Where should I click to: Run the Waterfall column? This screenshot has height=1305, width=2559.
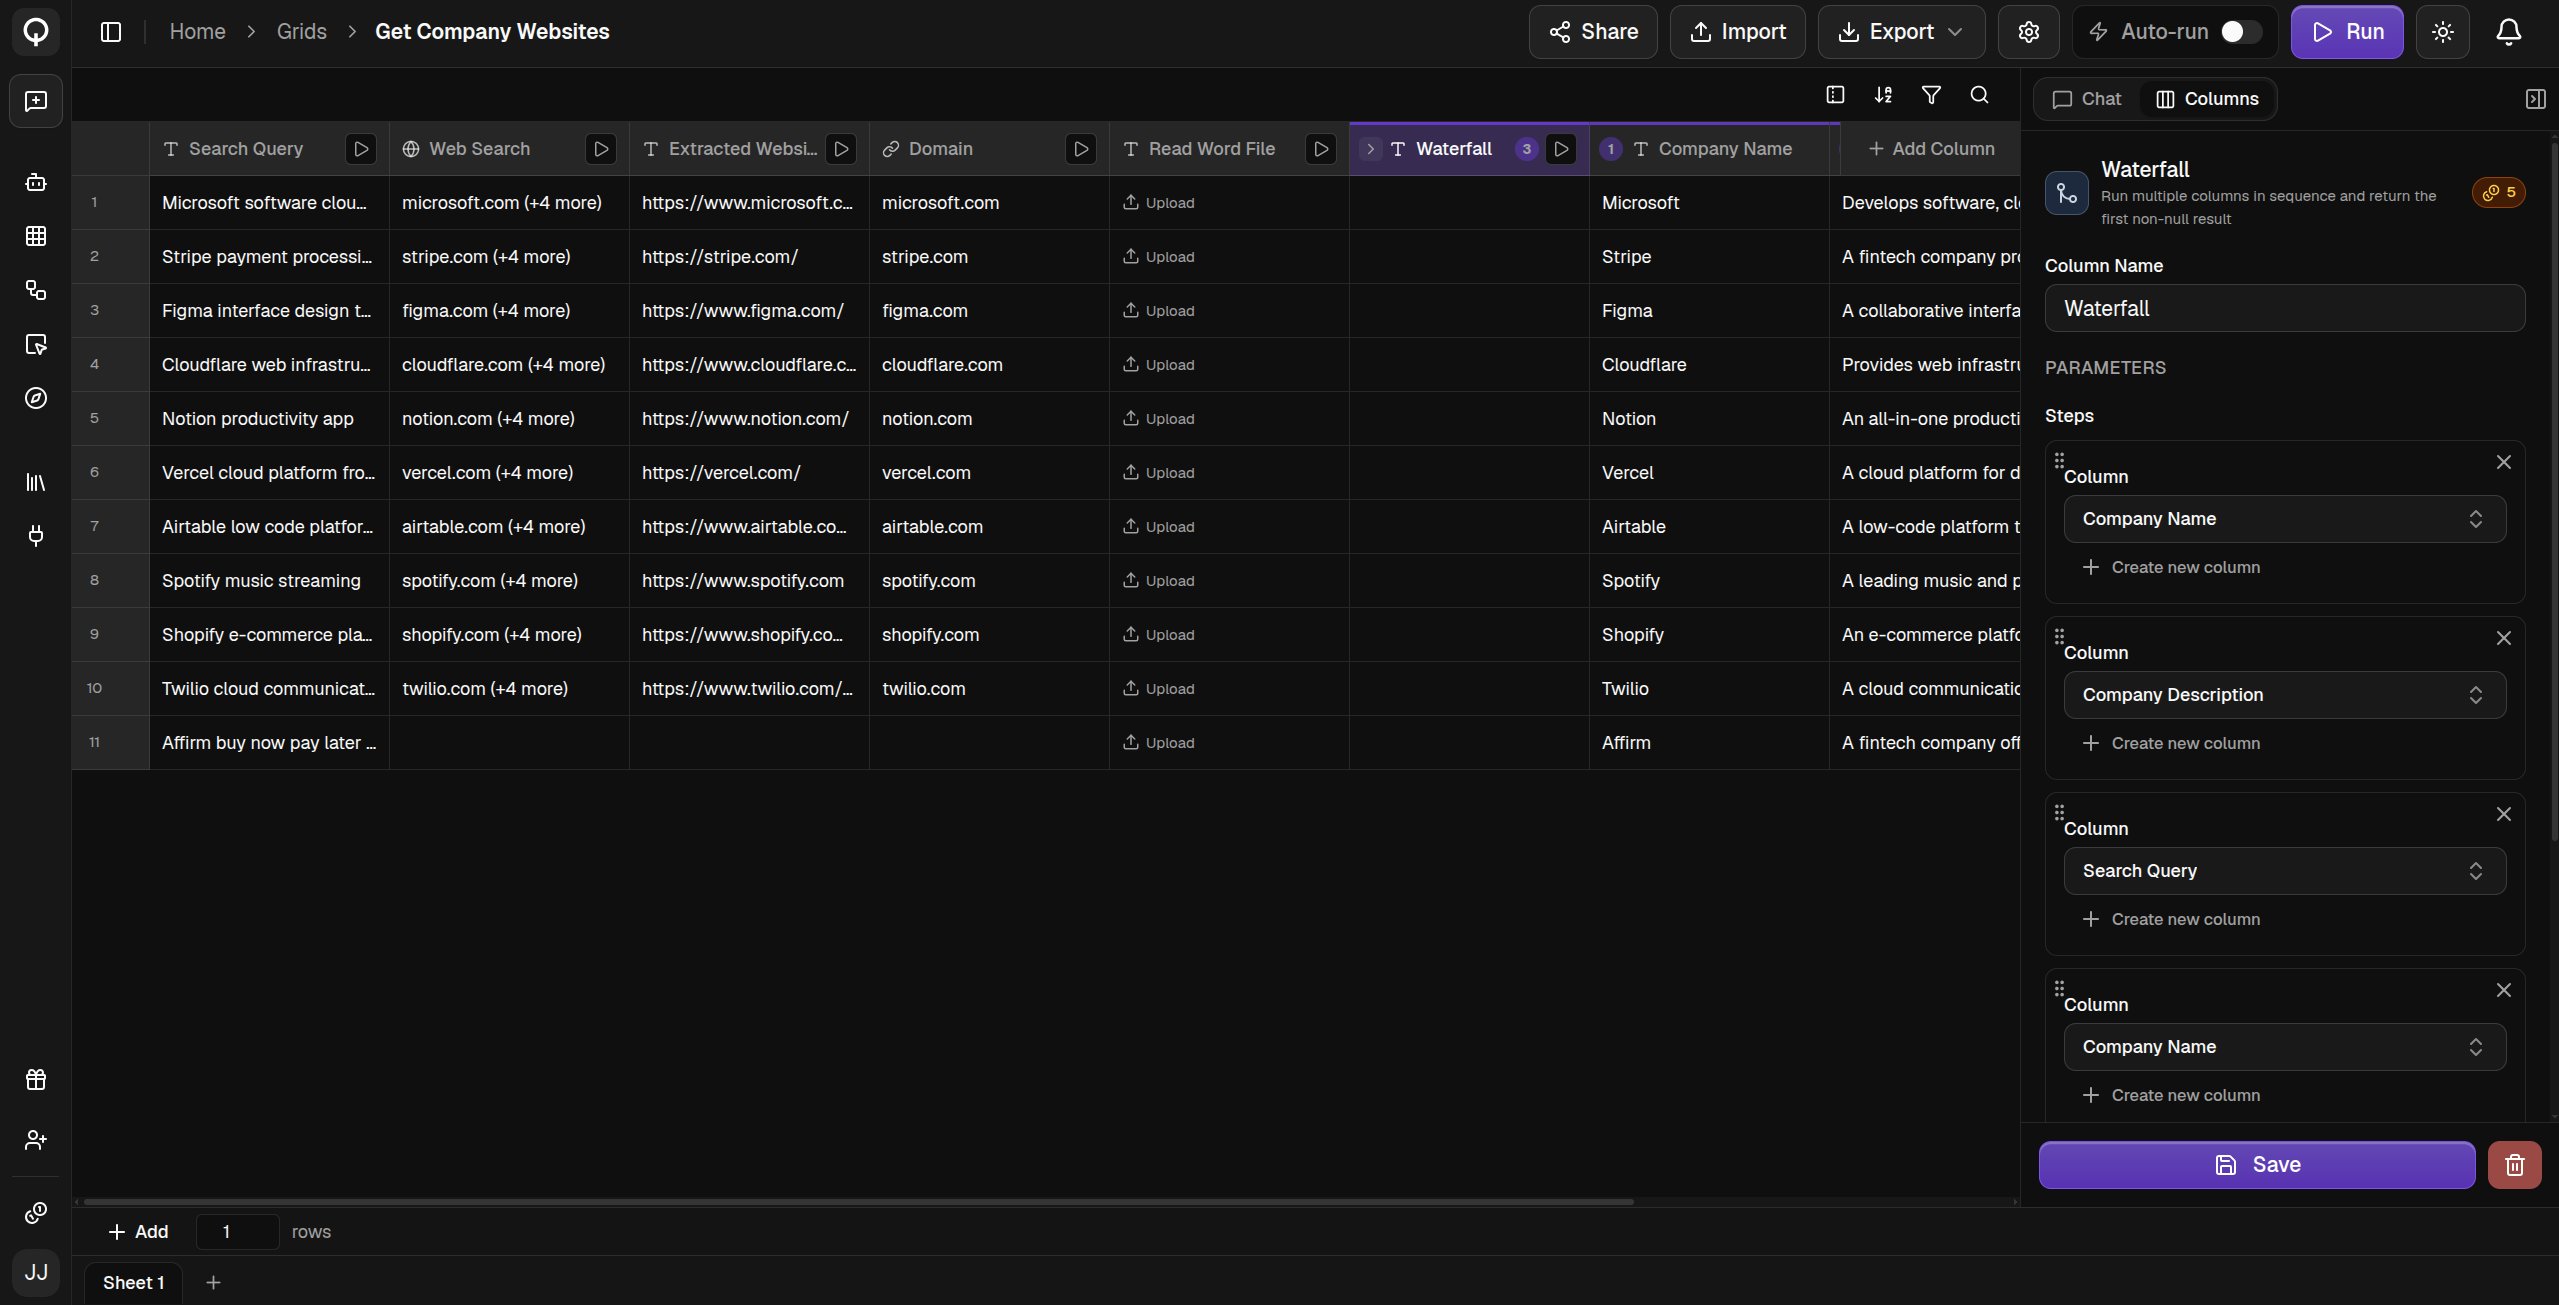[1561, 149]
